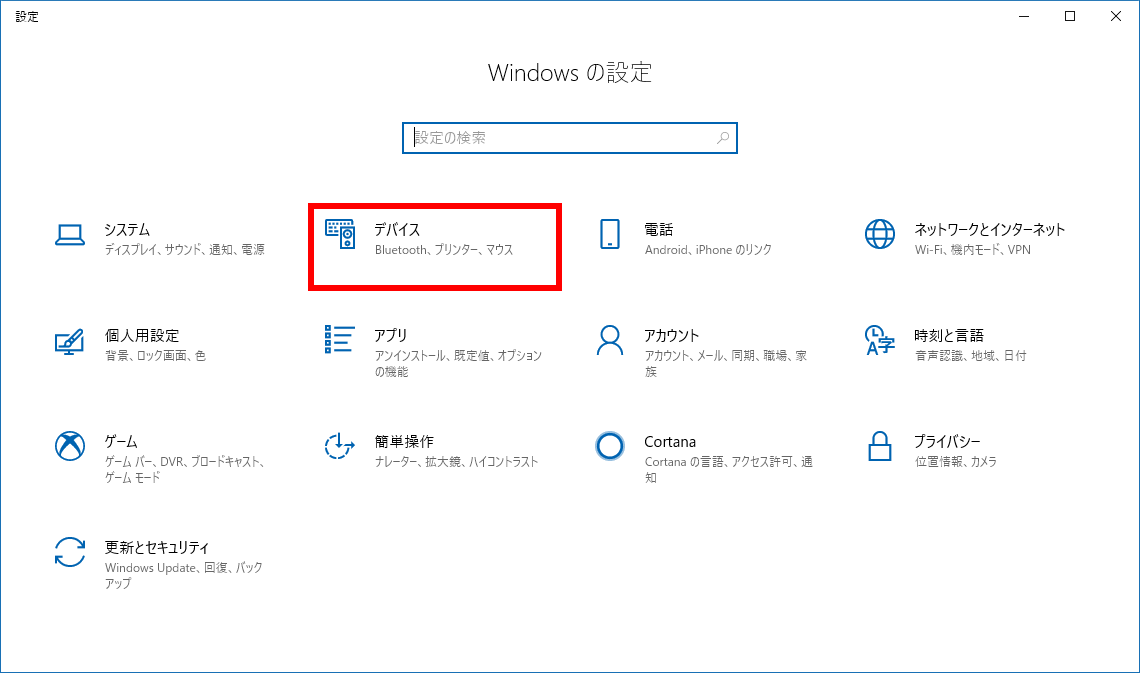Click text '位置情報、カメラ'

tap(955, 462)
